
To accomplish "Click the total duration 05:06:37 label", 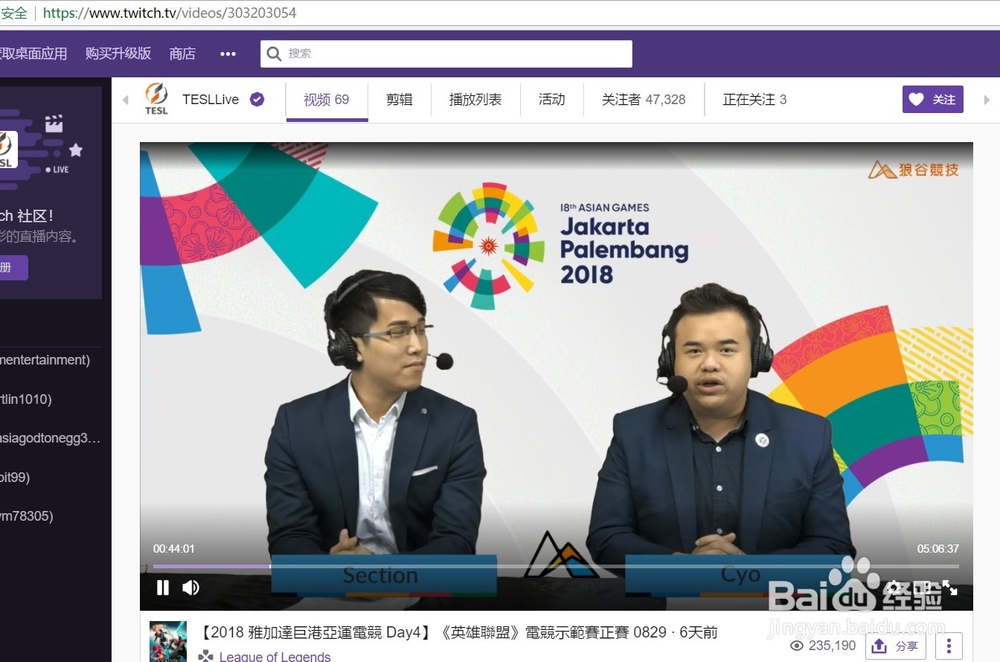I will click(938, 548).
